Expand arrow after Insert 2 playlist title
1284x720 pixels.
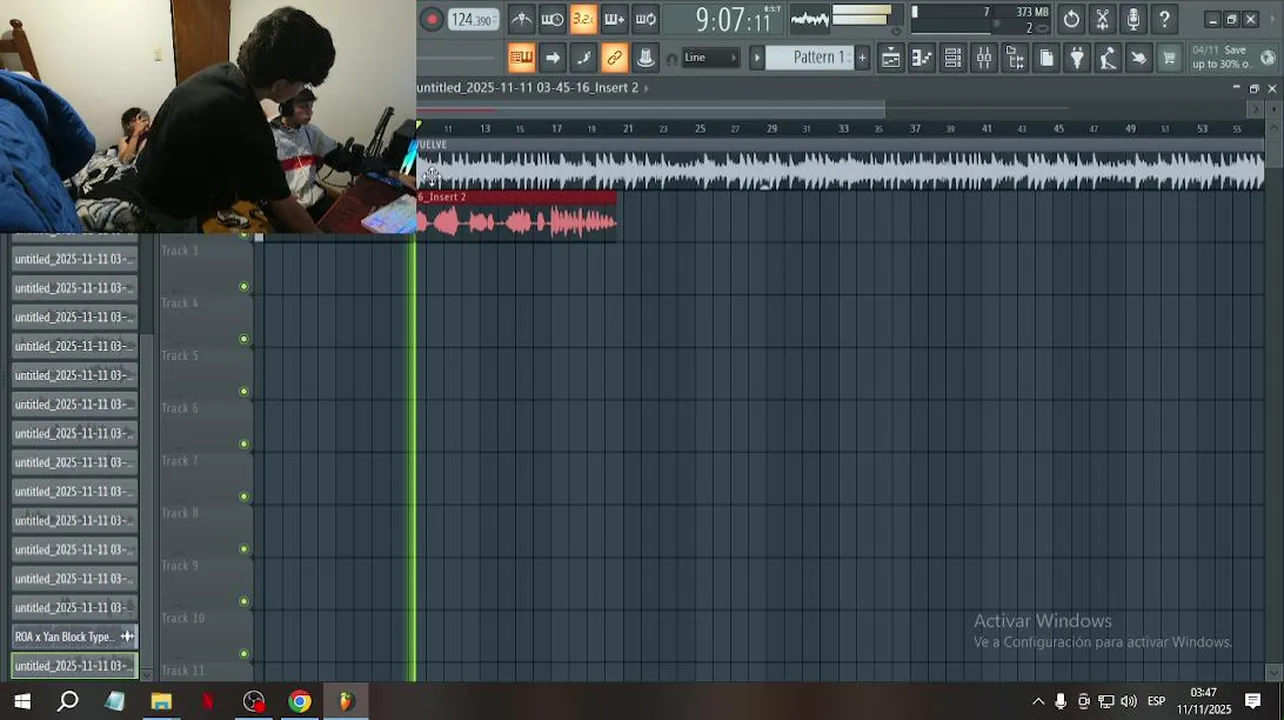tap(646, 88)
